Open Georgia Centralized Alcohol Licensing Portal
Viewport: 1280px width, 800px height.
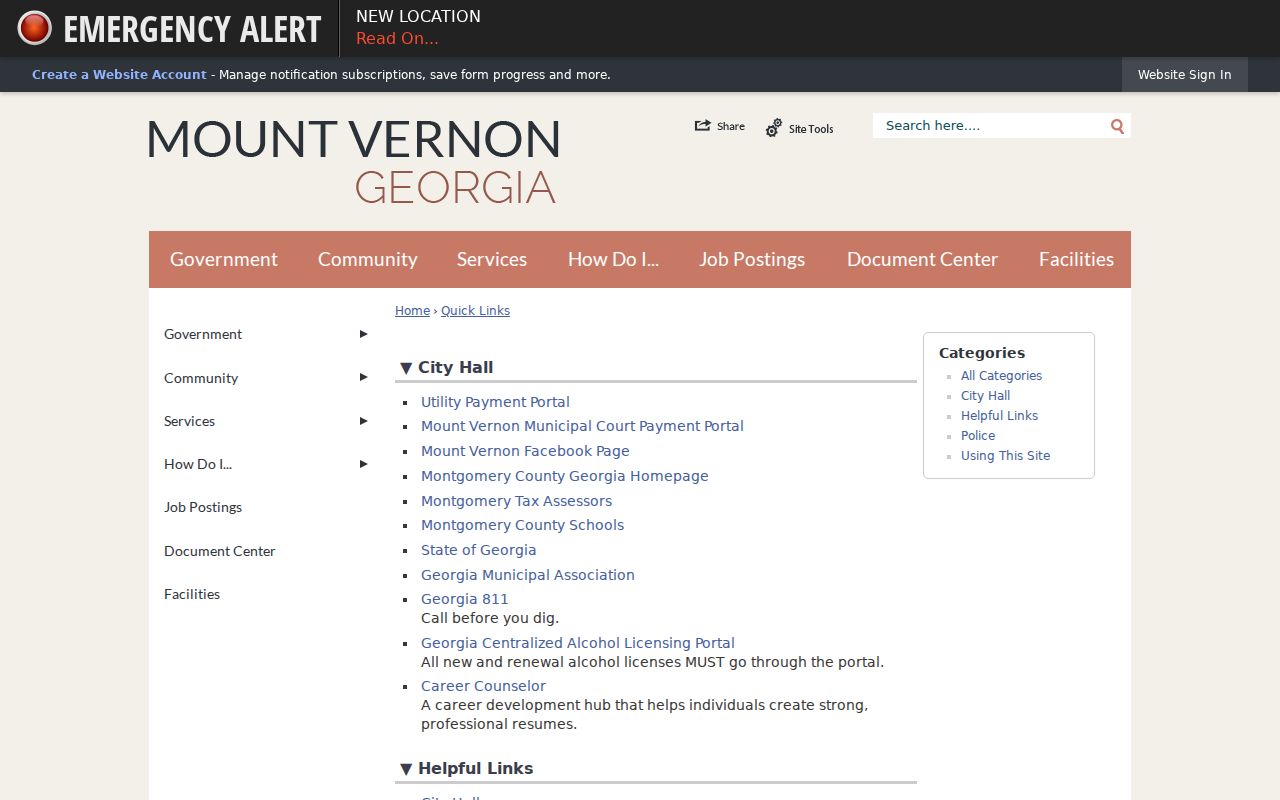(x=577, y=643)
